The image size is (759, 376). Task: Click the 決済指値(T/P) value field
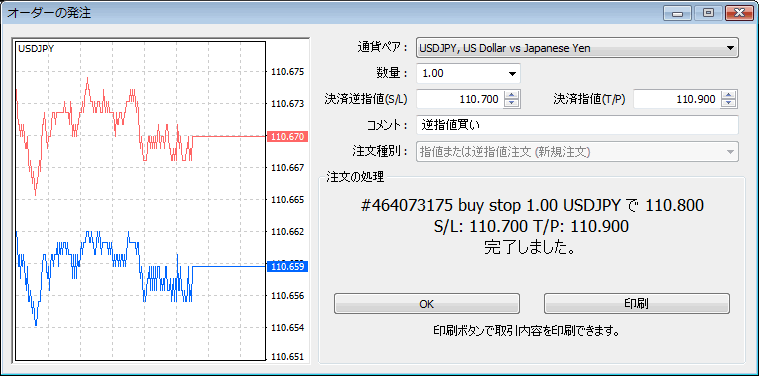click(x=677, y=99)
